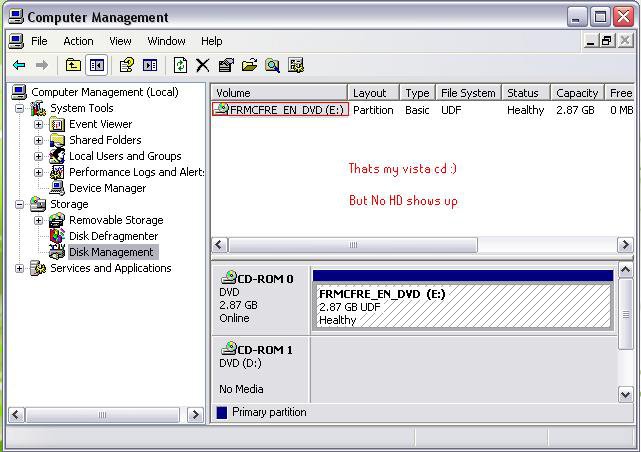Select Disk Management in the tree
The image size is (641, 452).
pyautogui.click(x=111, y=252)
